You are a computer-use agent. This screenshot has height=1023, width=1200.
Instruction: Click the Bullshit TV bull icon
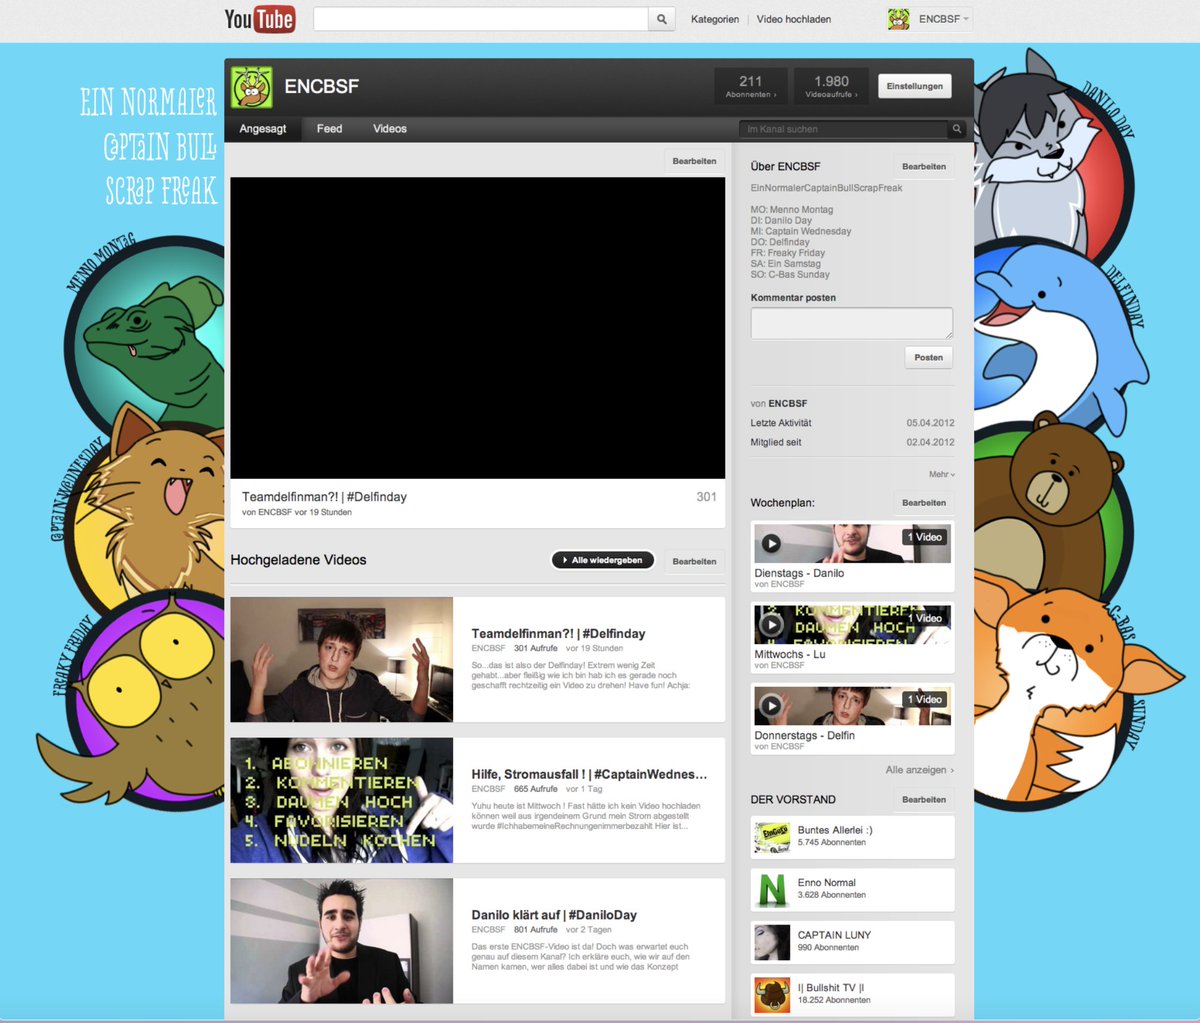point(772,995)
